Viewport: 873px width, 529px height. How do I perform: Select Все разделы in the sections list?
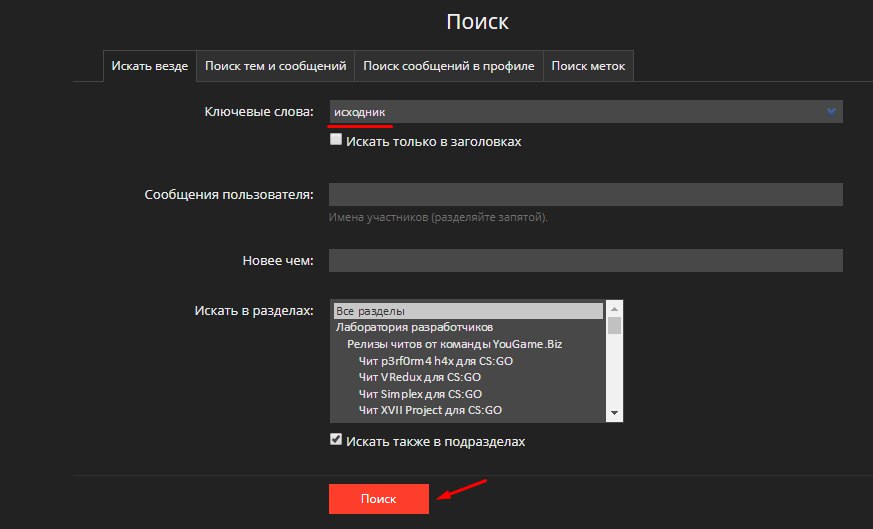point(468,311)
